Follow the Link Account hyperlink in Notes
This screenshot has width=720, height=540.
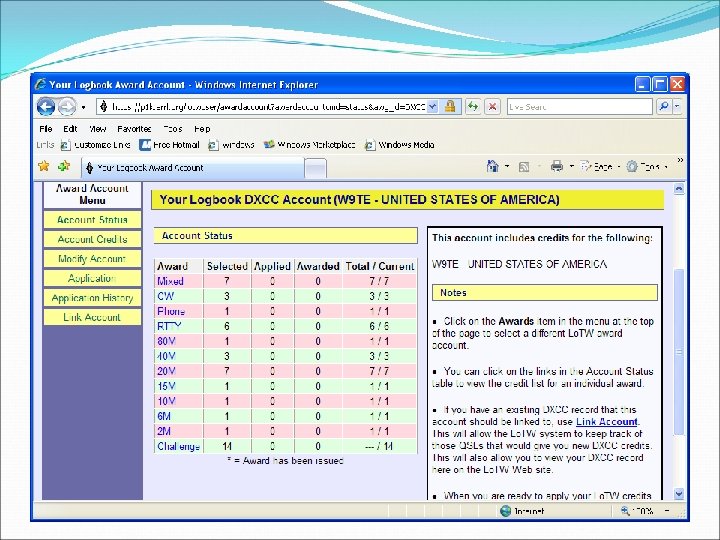tap(607, 422)
